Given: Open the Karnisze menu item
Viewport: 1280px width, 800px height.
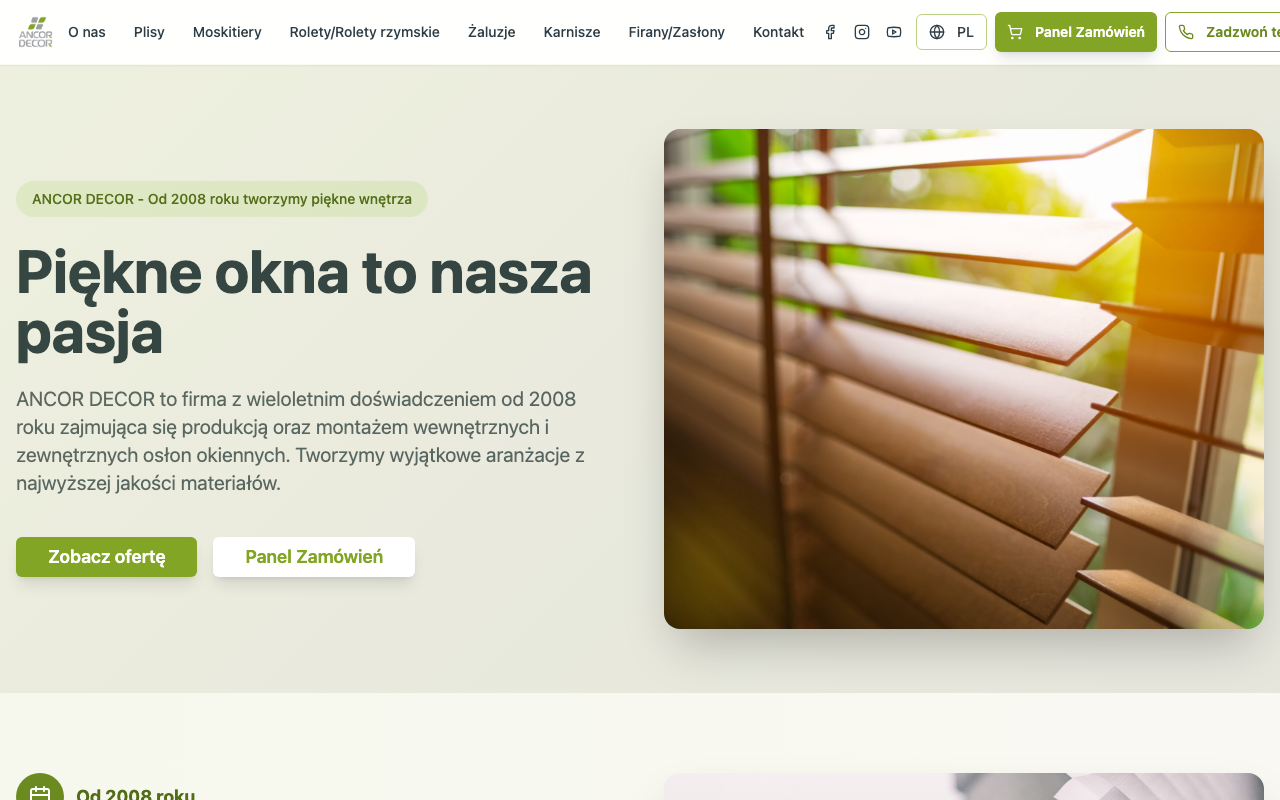Looking at the screenshot, I should tap(572, 32).
